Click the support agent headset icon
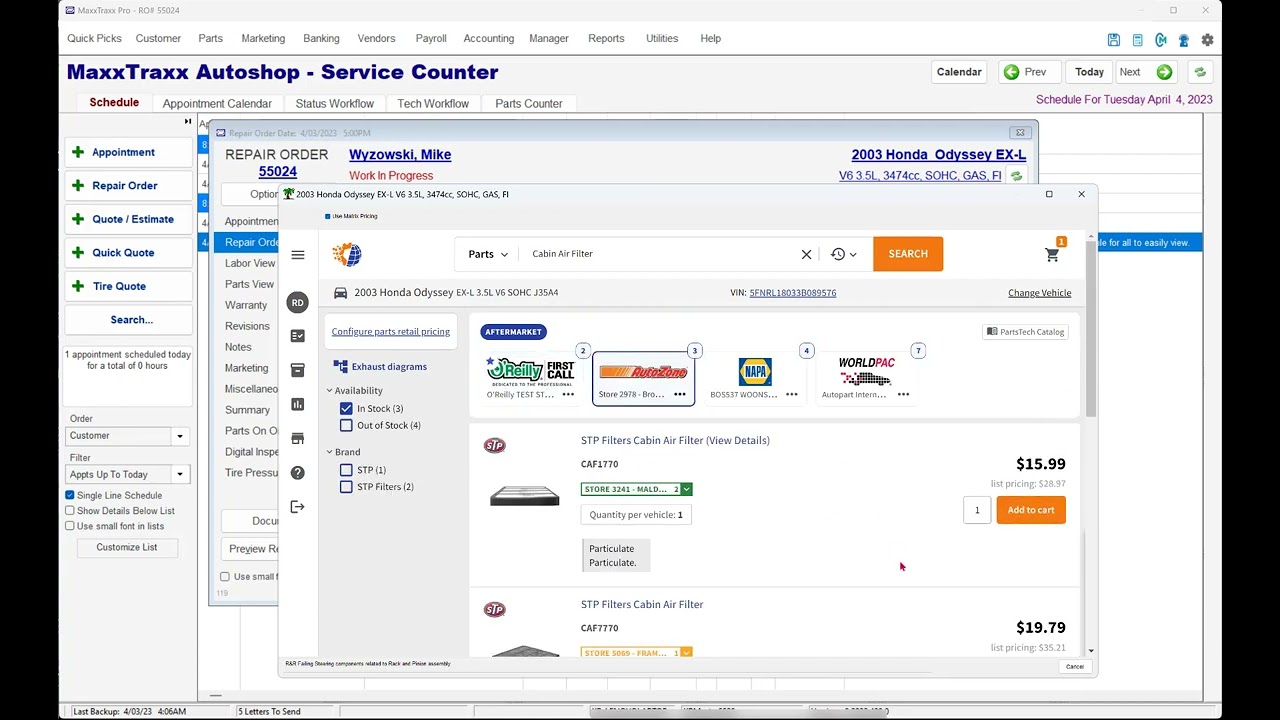This screenshot has width=1280, height=720. click(x=1184, y=40)
